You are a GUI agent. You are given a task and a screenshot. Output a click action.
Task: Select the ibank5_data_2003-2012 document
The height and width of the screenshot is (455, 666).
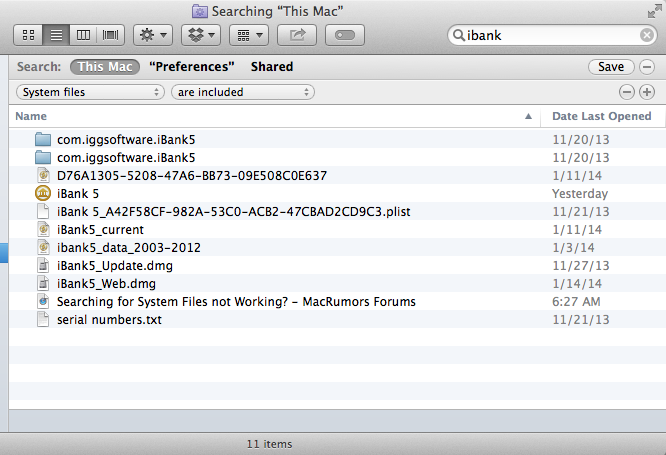(x=338, y=248)
